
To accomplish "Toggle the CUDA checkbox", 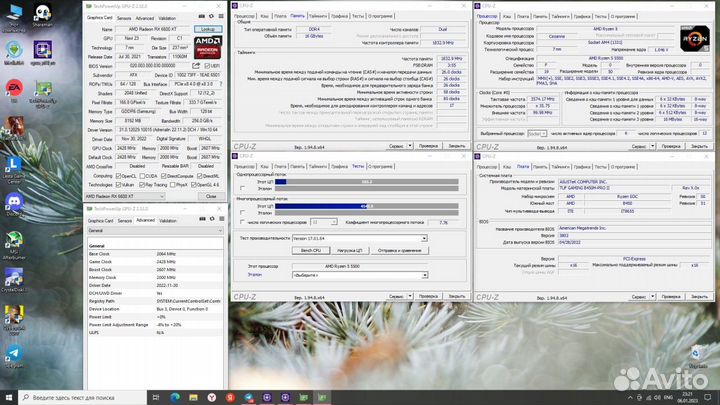I will [142, 176].
